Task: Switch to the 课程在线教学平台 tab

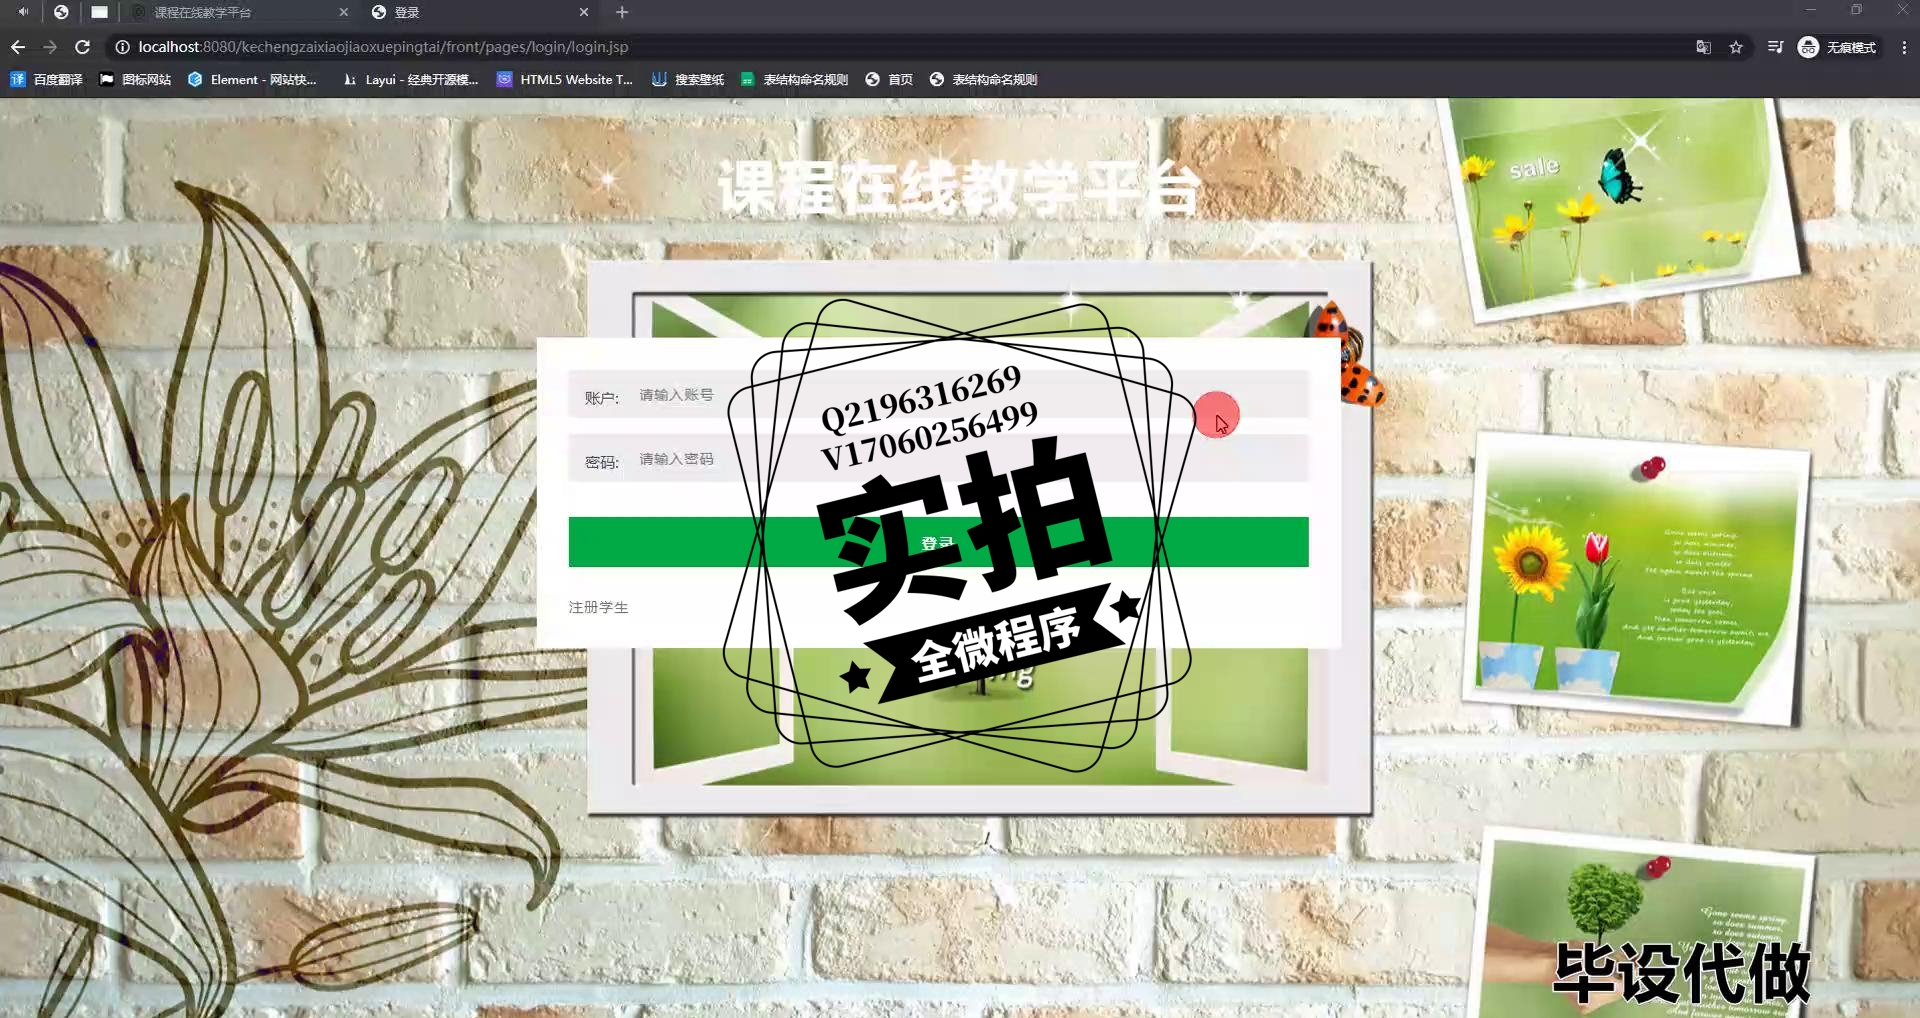Action: pos(238,12)
